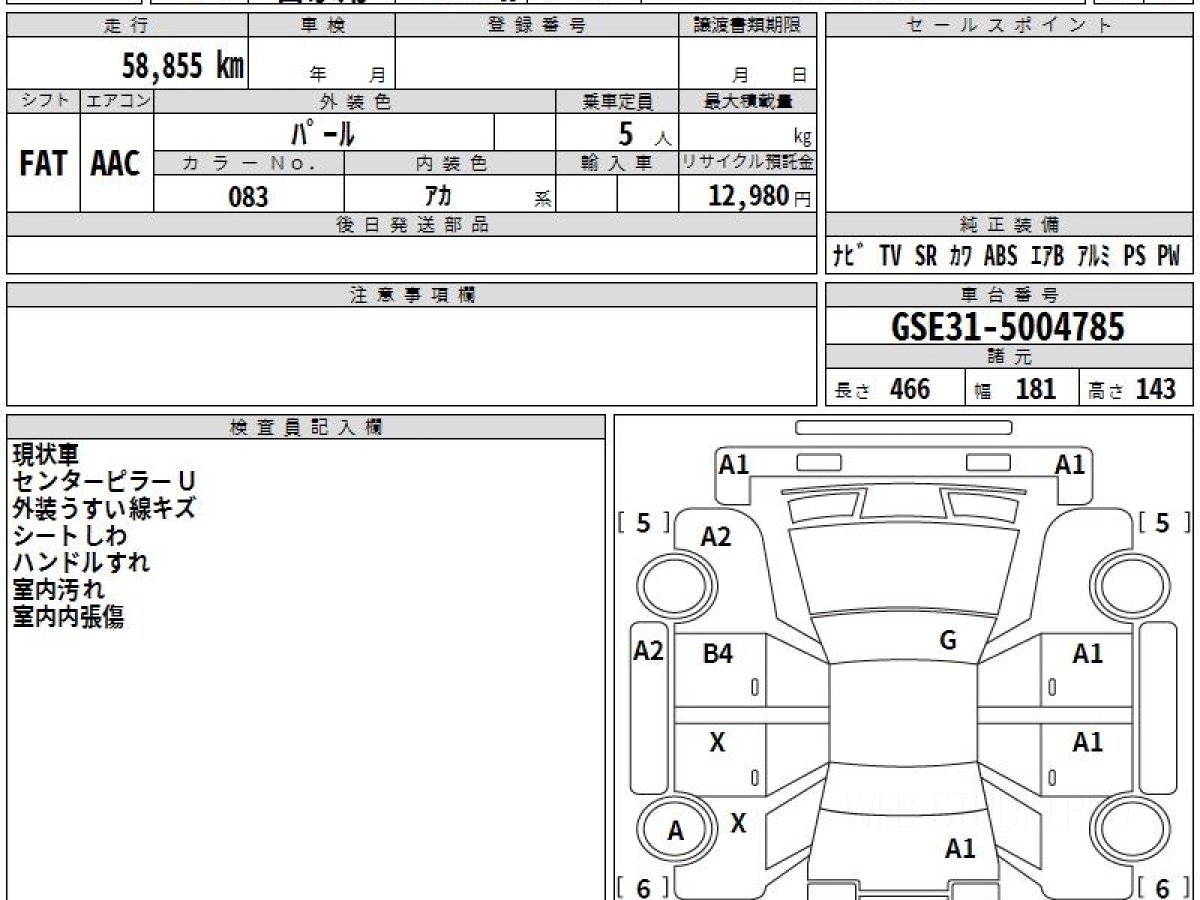Click the 純正装備 header
Image resolution: width=1200 pixels, height=900 pixels.
[x=1009, y=225]
